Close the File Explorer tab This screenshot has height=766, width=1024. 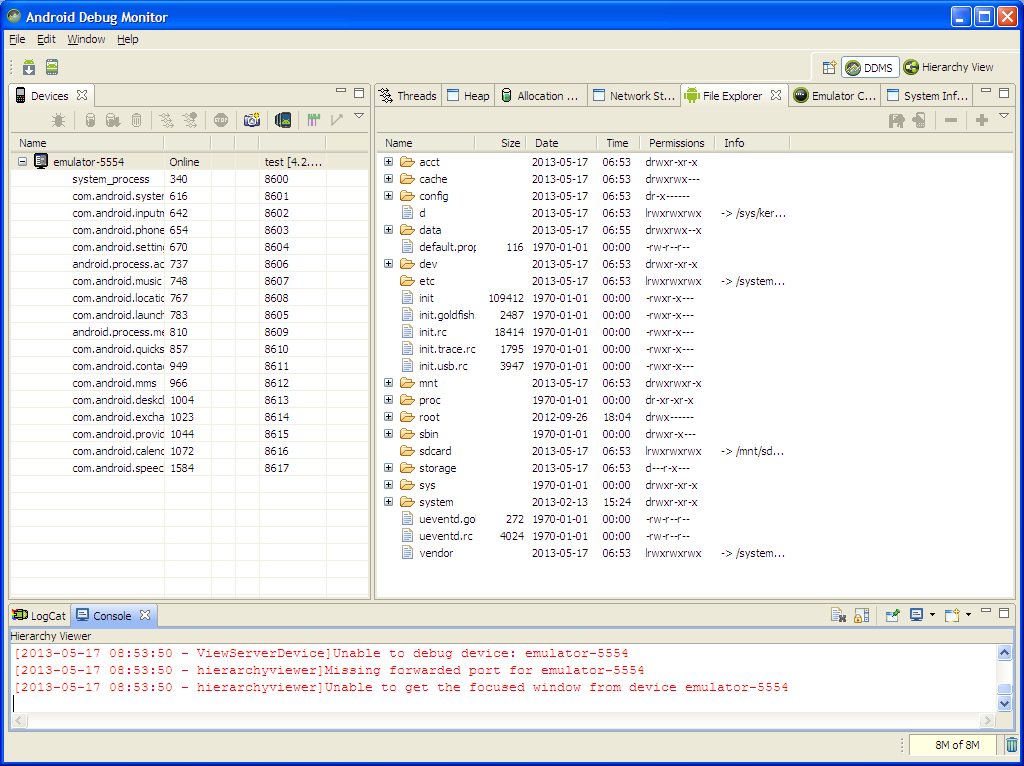coord(775,95)
